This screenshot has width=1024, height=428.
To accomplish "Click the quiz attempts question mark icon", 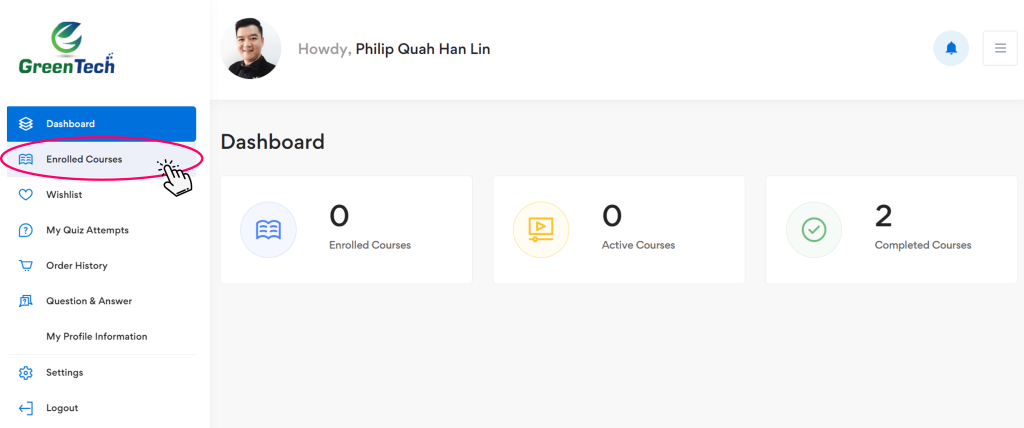I will point(27,230).
